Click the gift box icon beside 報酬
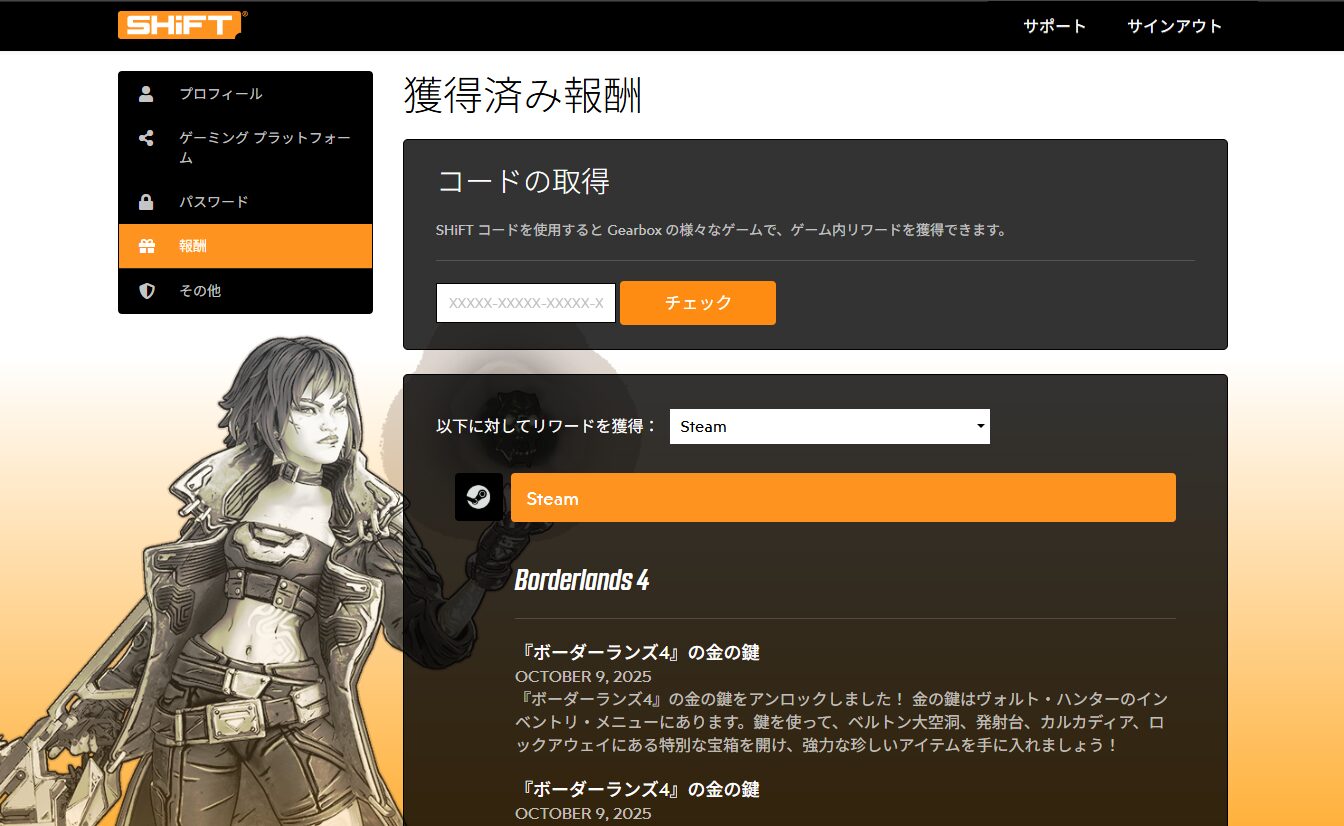Image resolution: width=1344 pixels, height=826 pixels. pyautogui.click(x=146, y=246)
